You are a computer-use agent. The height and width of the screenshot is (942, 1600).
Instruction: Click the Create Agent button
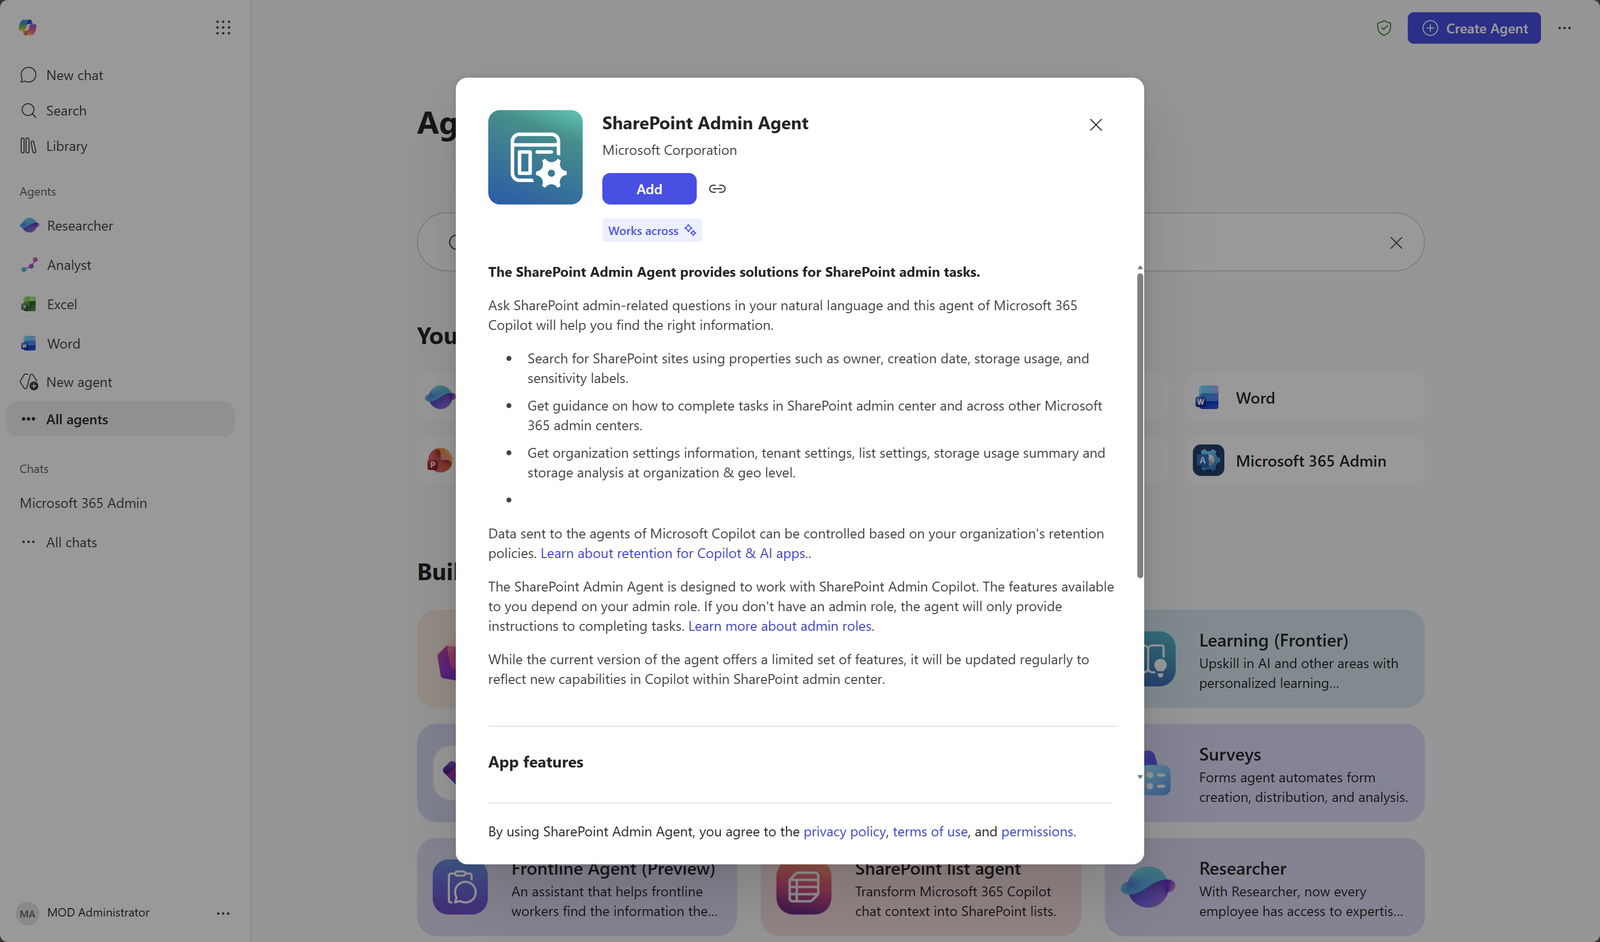[x=1474, y=28]
